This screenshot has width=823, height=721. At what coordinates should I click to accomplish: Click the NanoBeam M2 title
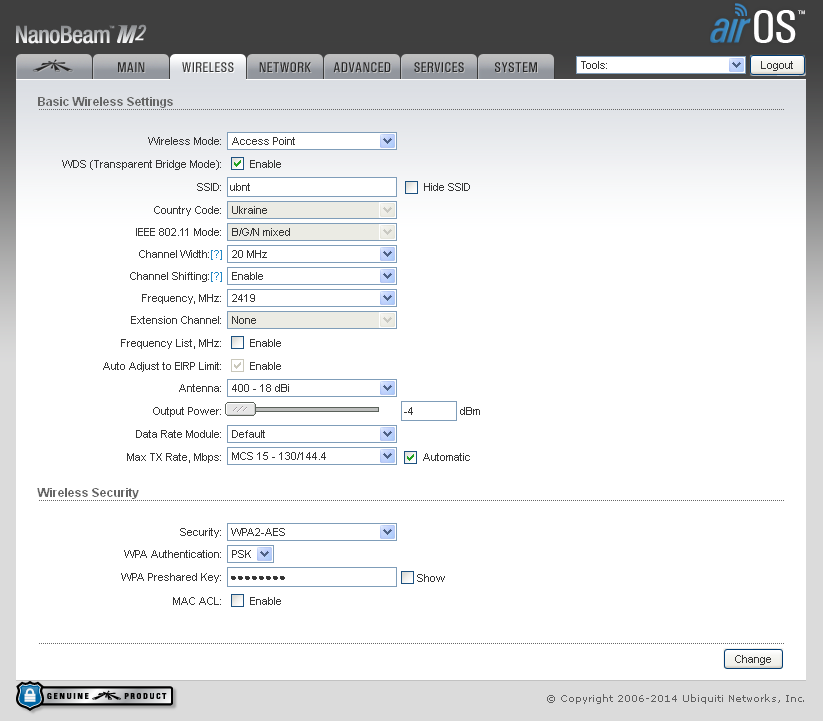[x=80, y=35]
